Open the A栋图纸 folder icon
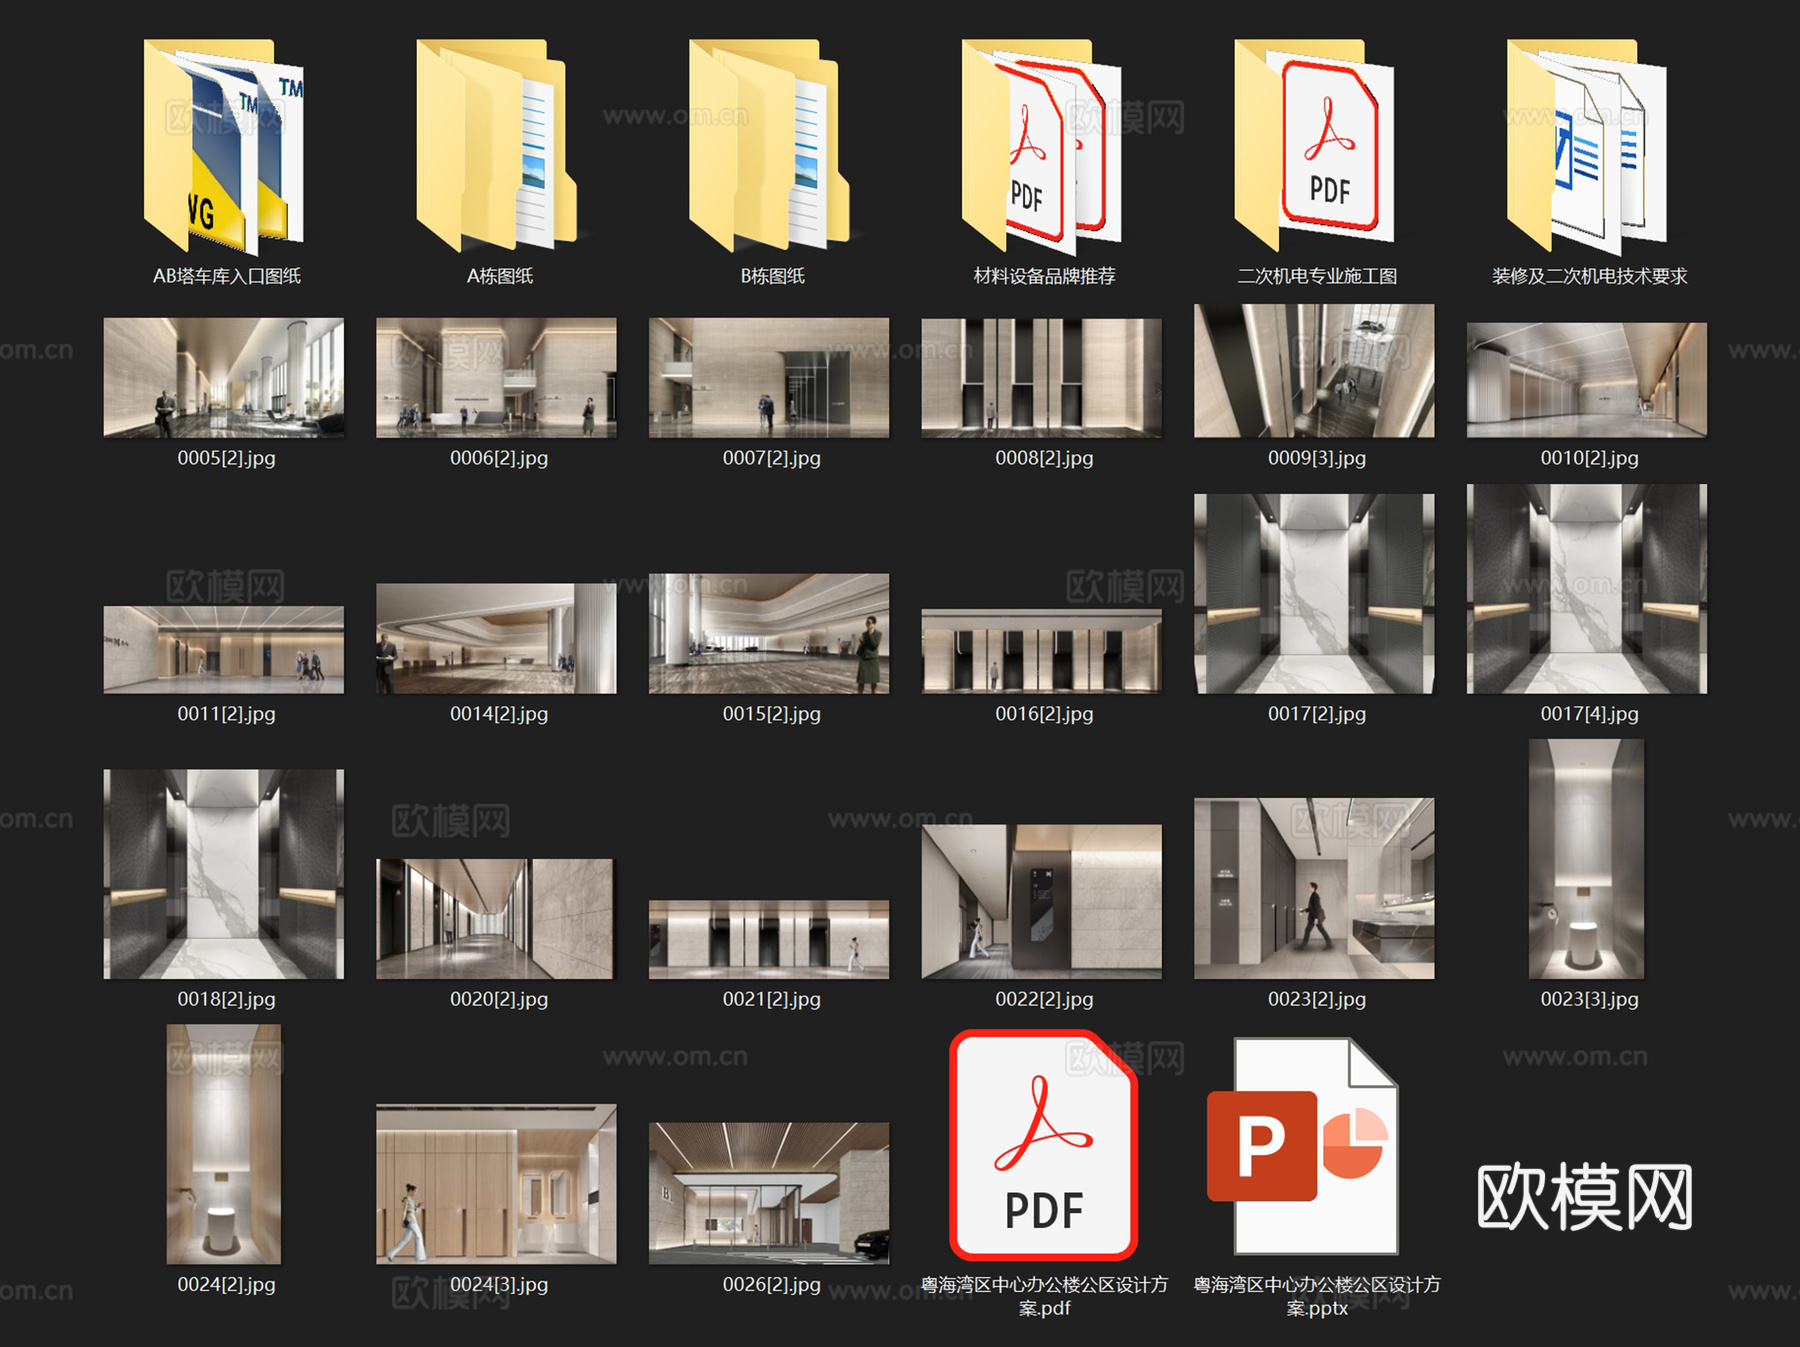1800x1347 pixels. 497,147
